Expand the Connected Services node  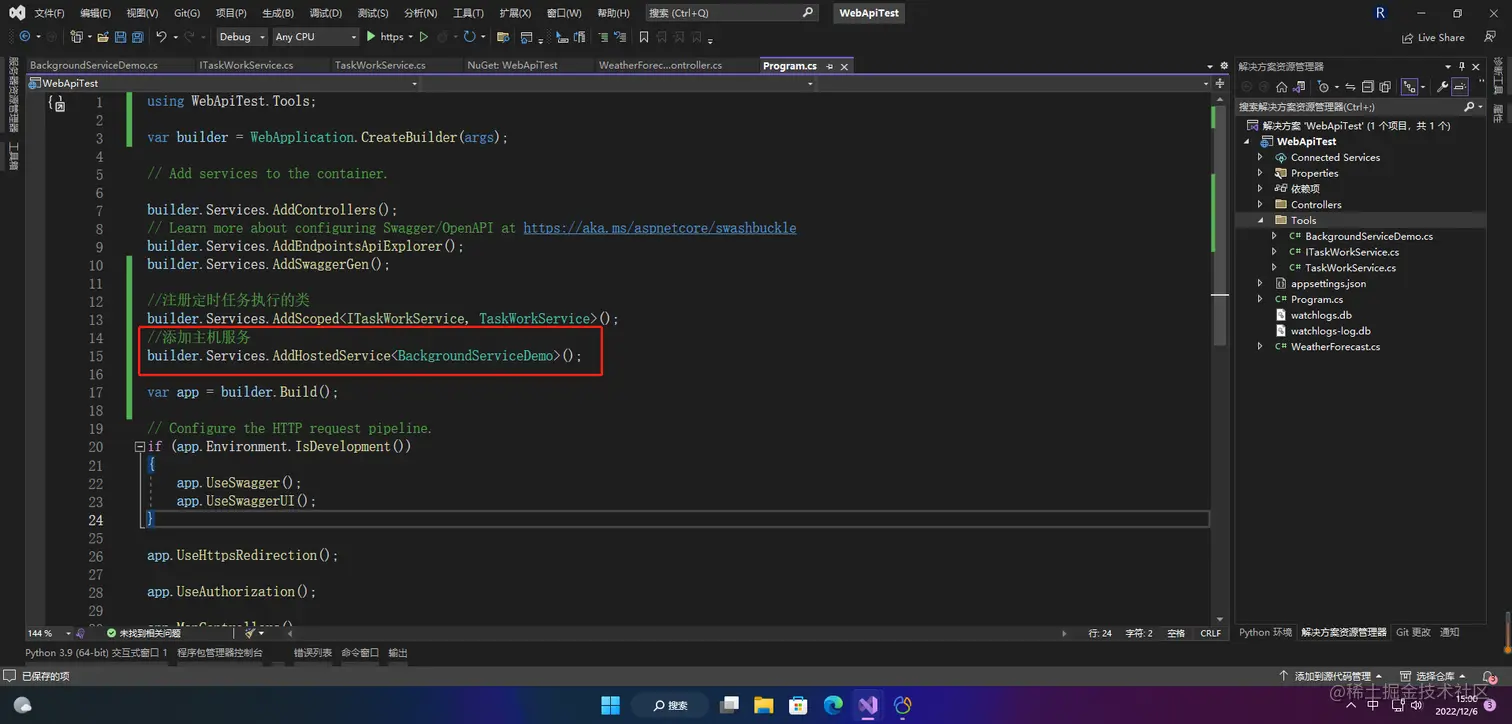point(1260,157)
